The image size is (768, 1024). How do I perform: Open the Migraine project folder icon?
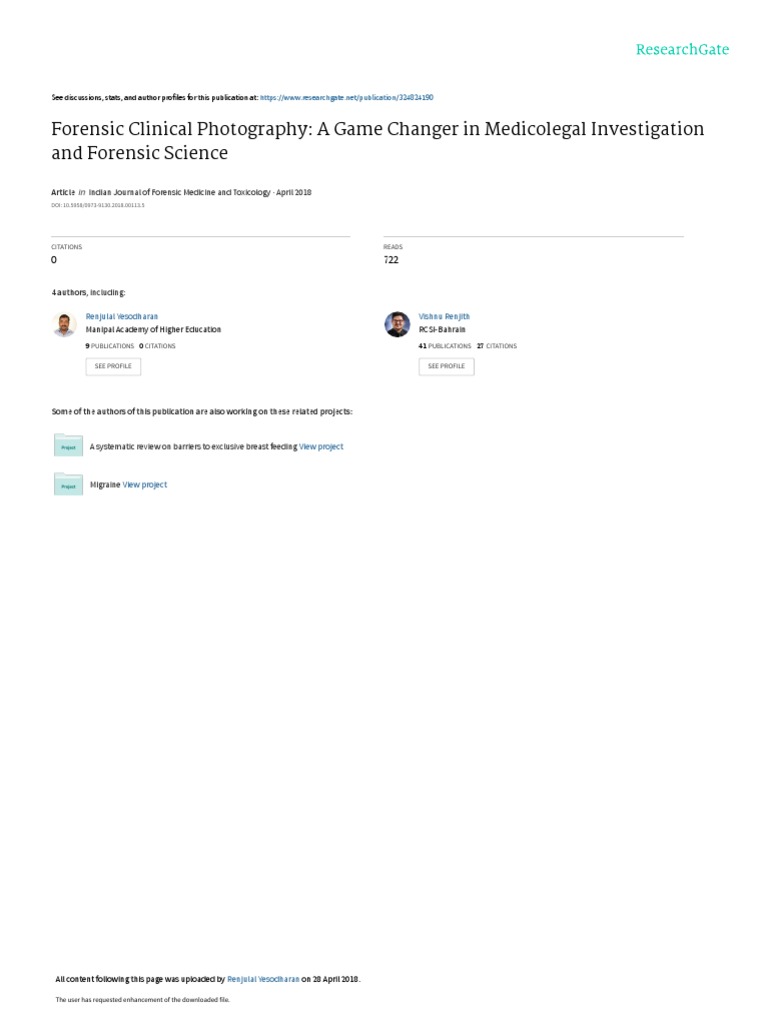tap(68, 484)
